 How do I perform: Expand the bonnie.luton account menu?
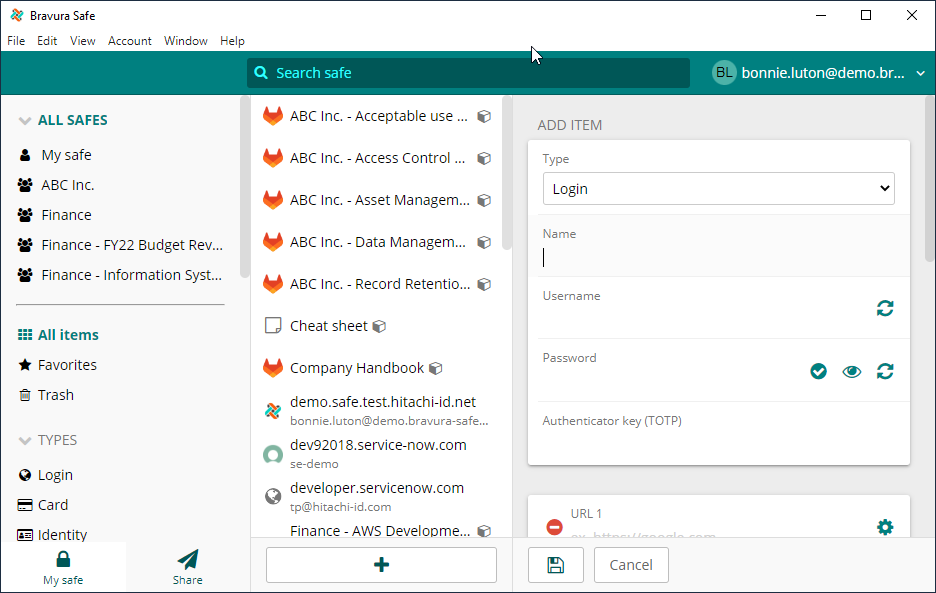[x=920, y=73]
